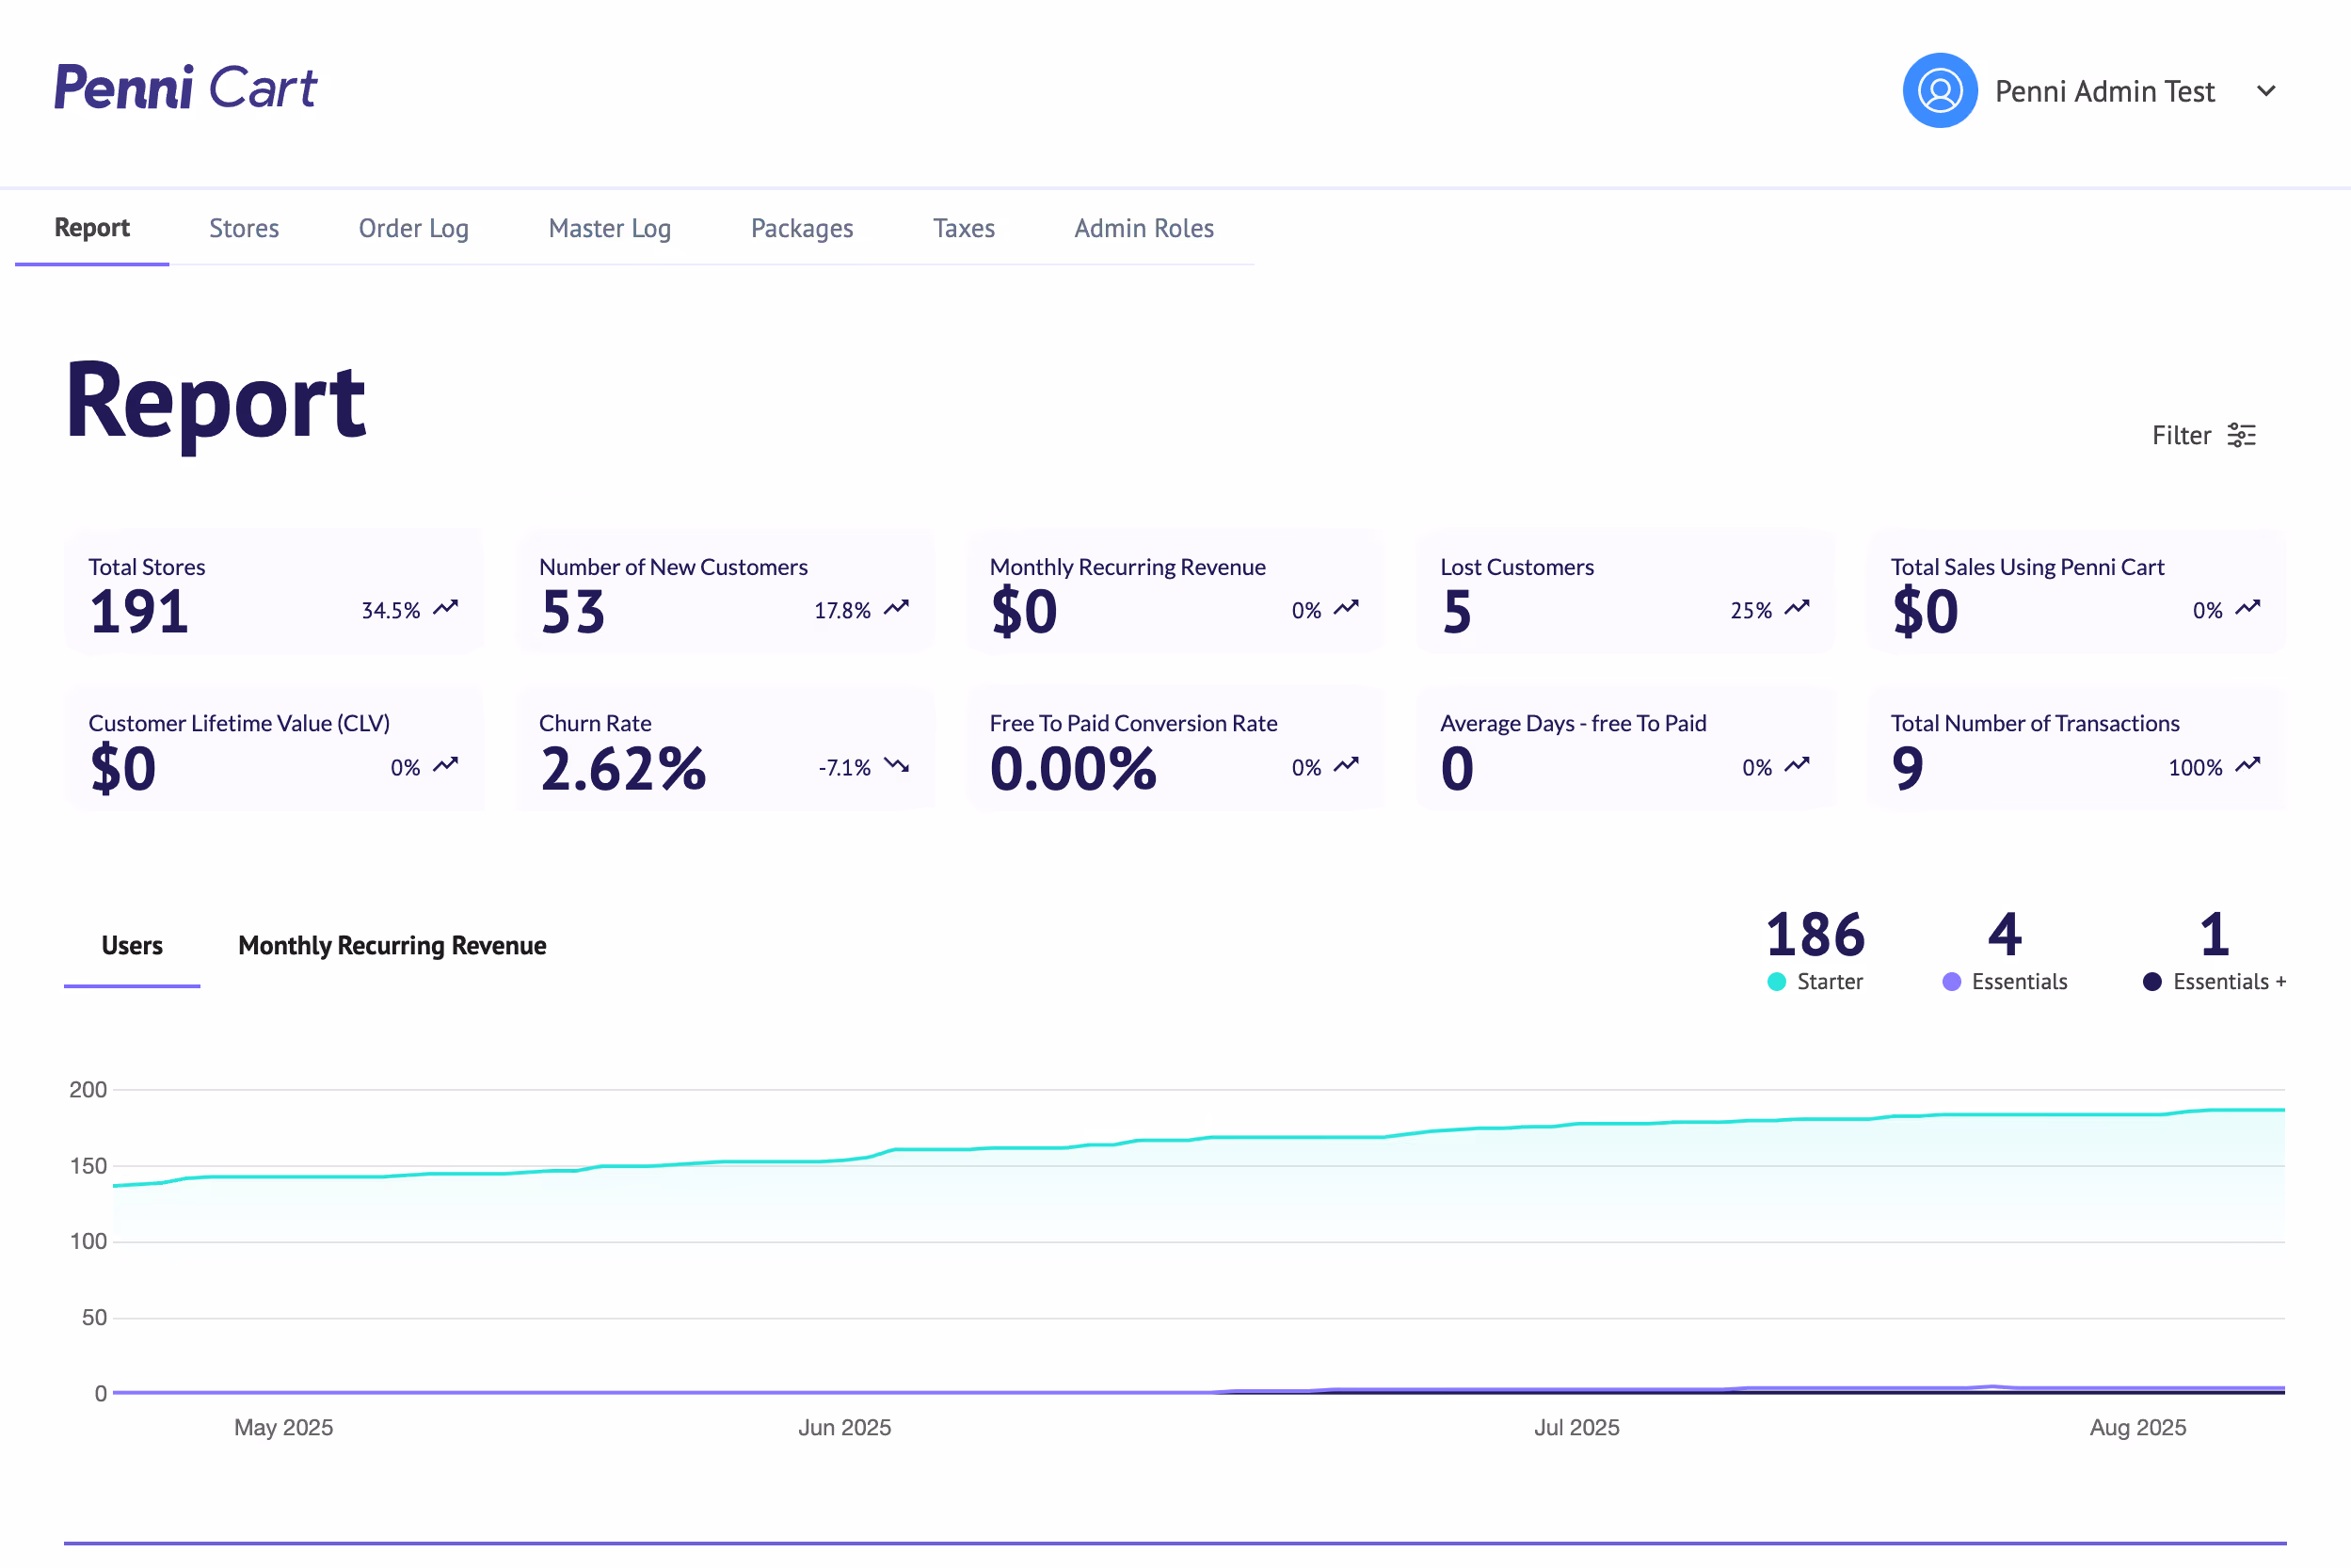Viewport: 2351px width, 1568px height.
Task: Click the trend arrow on Total Sales card
Action: pos(2248,608)
